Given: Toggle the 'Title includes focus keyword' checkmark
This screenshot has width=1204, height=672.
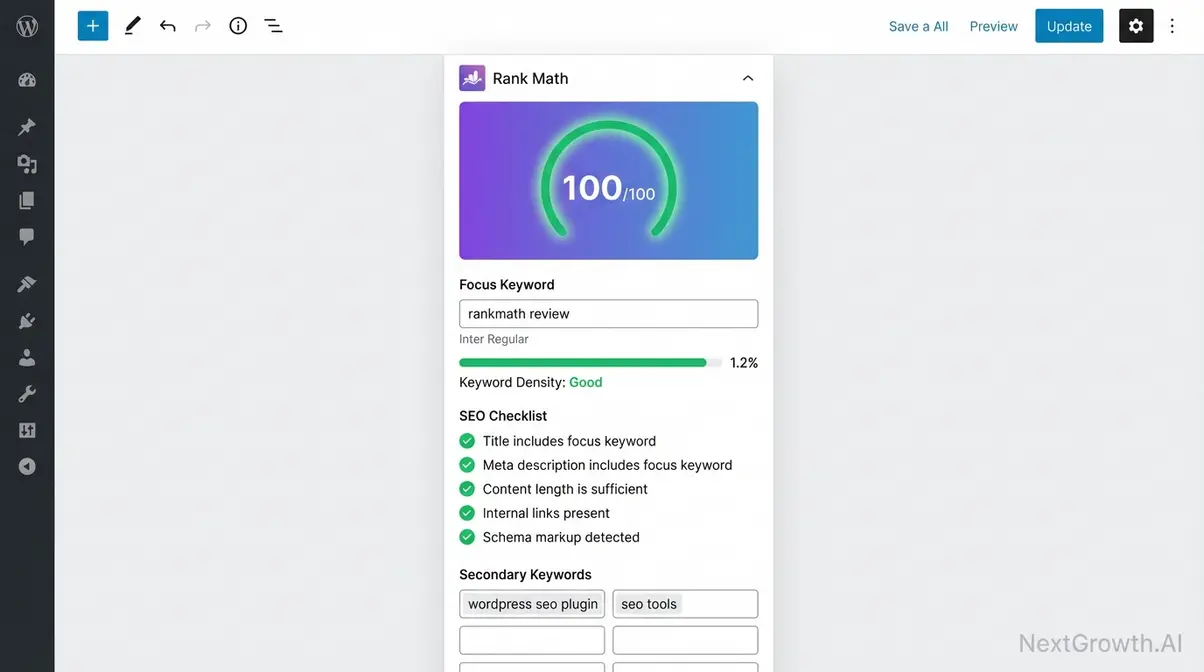Looking at the screenshot, I should point(467,440).
